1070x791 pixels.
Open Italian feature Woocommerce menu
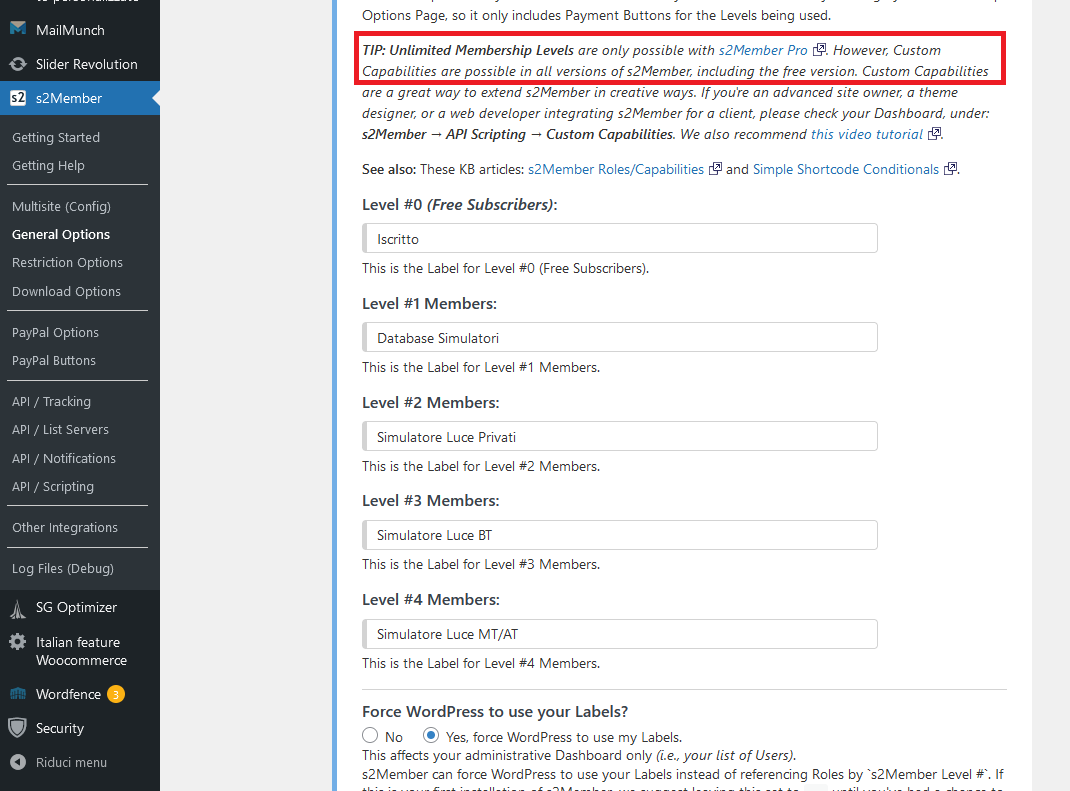coord(80,651)
